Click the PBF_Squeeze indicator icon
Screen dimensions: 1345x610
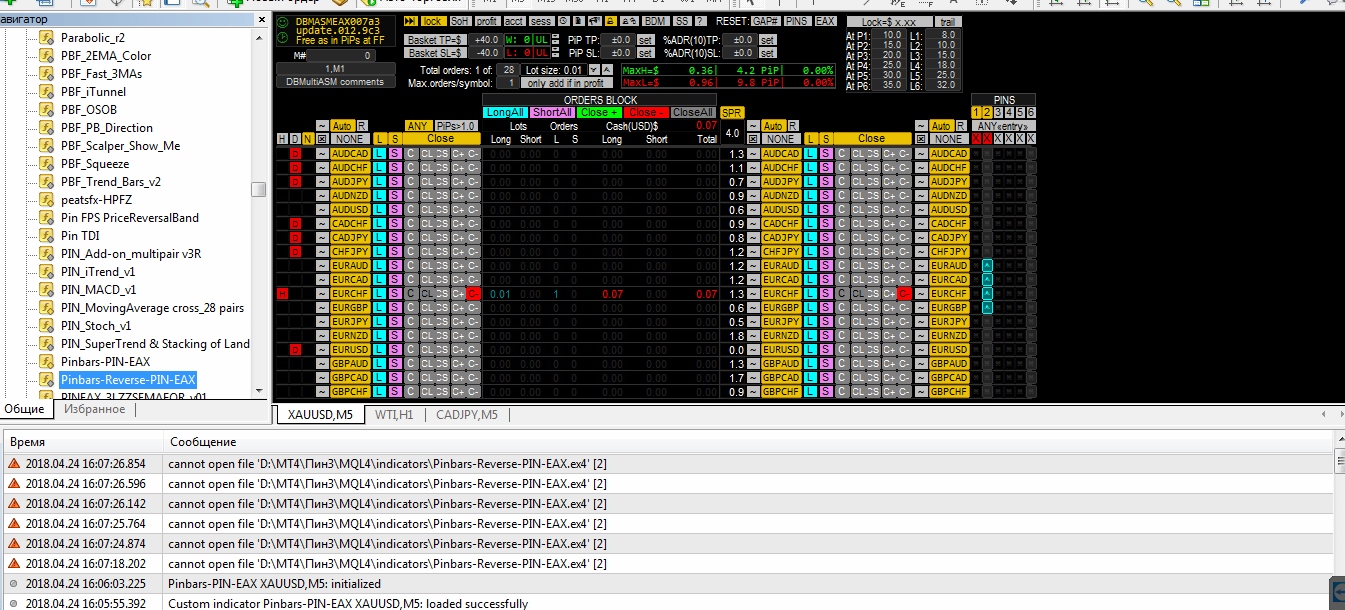point(46,164)
